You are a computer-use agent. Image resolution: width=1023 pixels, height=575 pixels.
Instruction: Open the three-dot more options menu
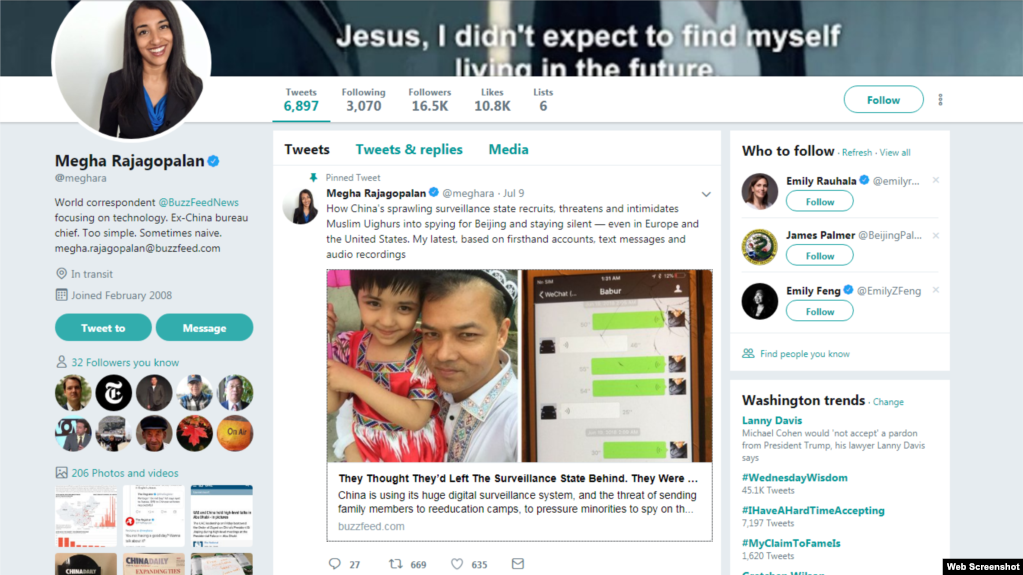940,100
